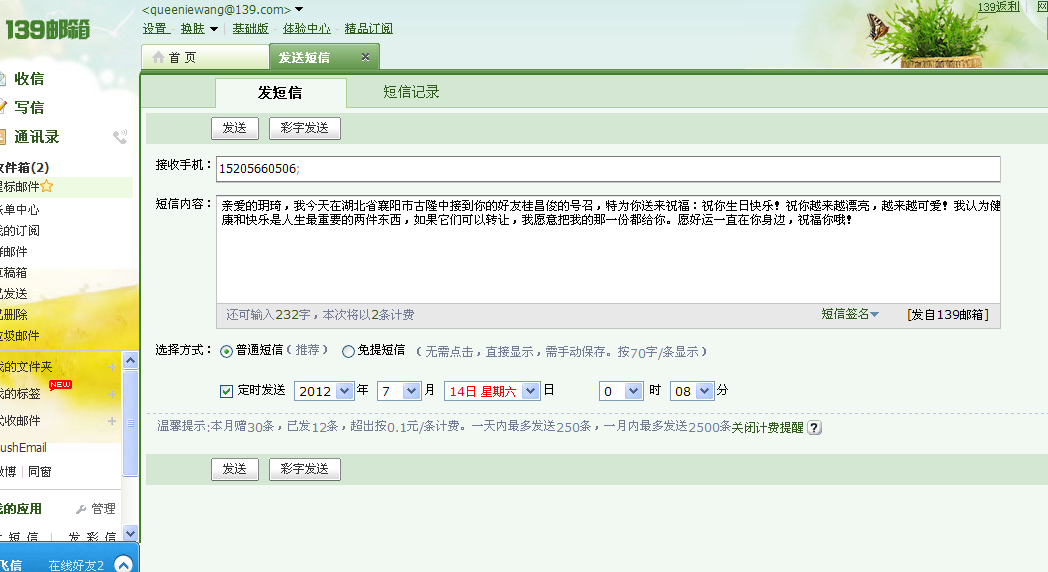This screenshot has height=572, width=1048.
Task: Open the 体验中心 link
Action: point(307,29)
